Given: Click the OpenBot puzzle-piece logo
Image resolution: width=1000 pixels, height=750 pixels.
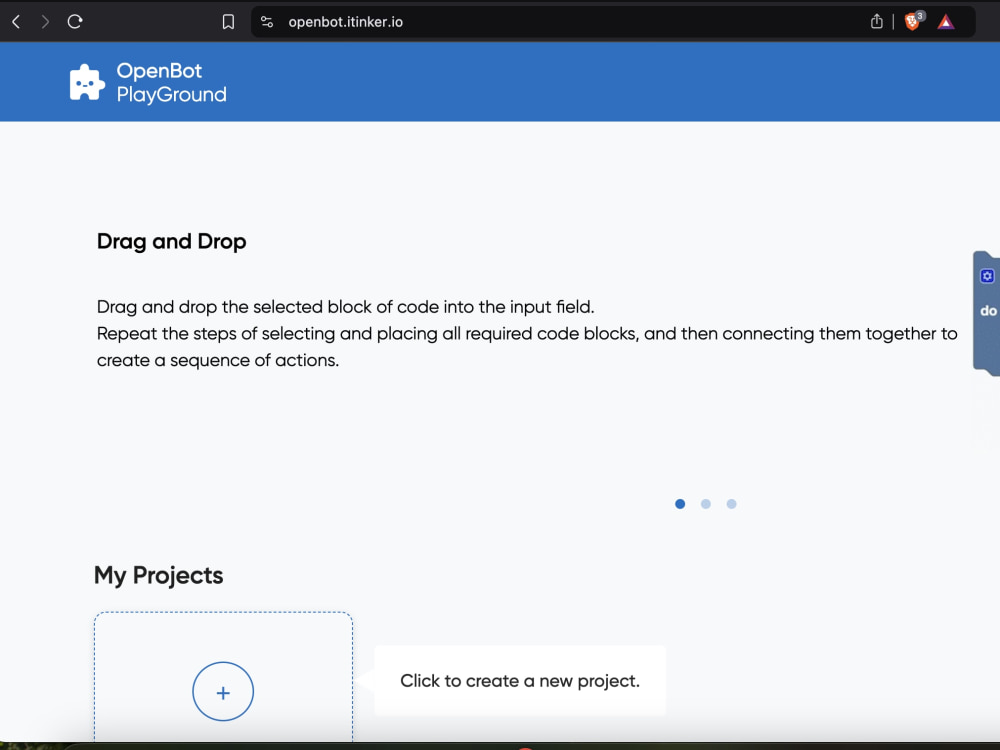Looking at the screenshot, I should click(87, 82).
